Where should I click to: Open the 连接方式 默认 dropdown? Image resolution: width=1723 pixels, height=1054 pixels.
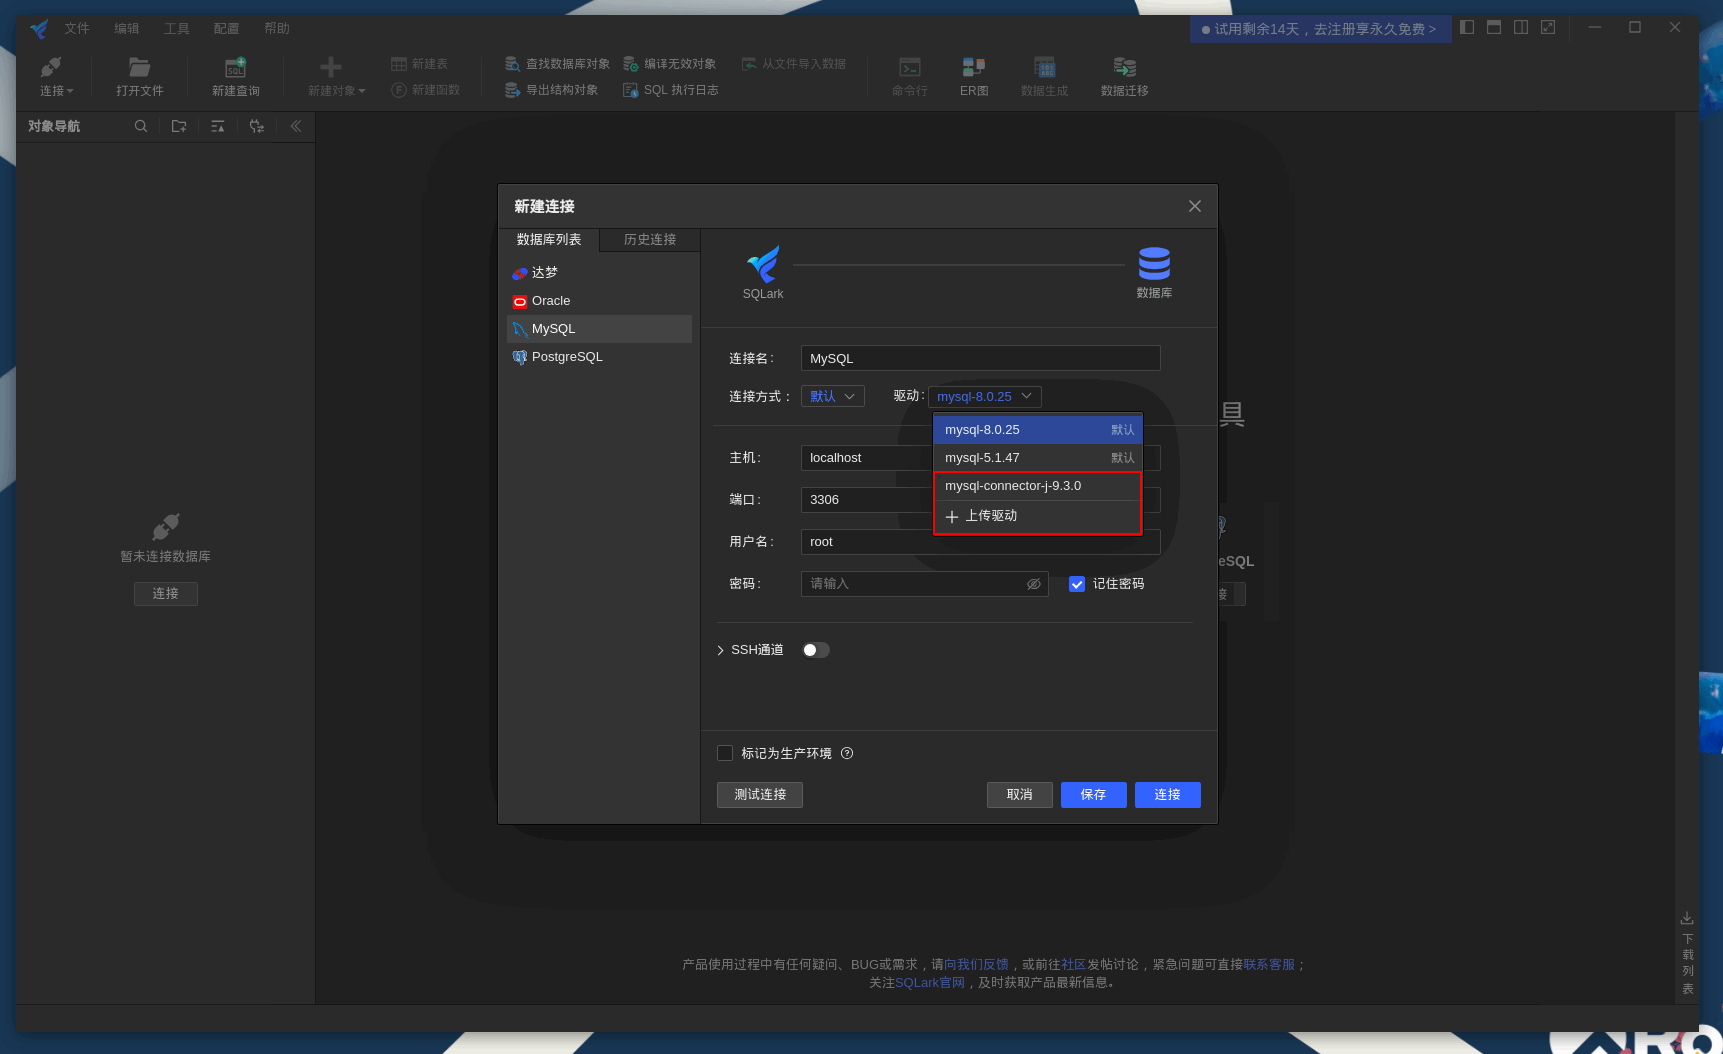click(x=832, y=396)
